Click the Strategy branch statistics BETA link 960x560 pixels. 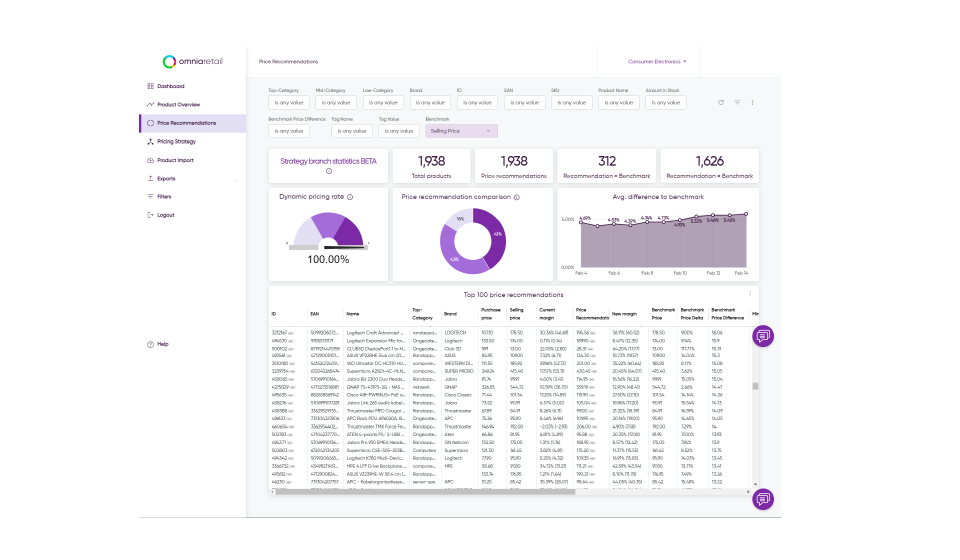pyautogui.click(x=328, y=162)
